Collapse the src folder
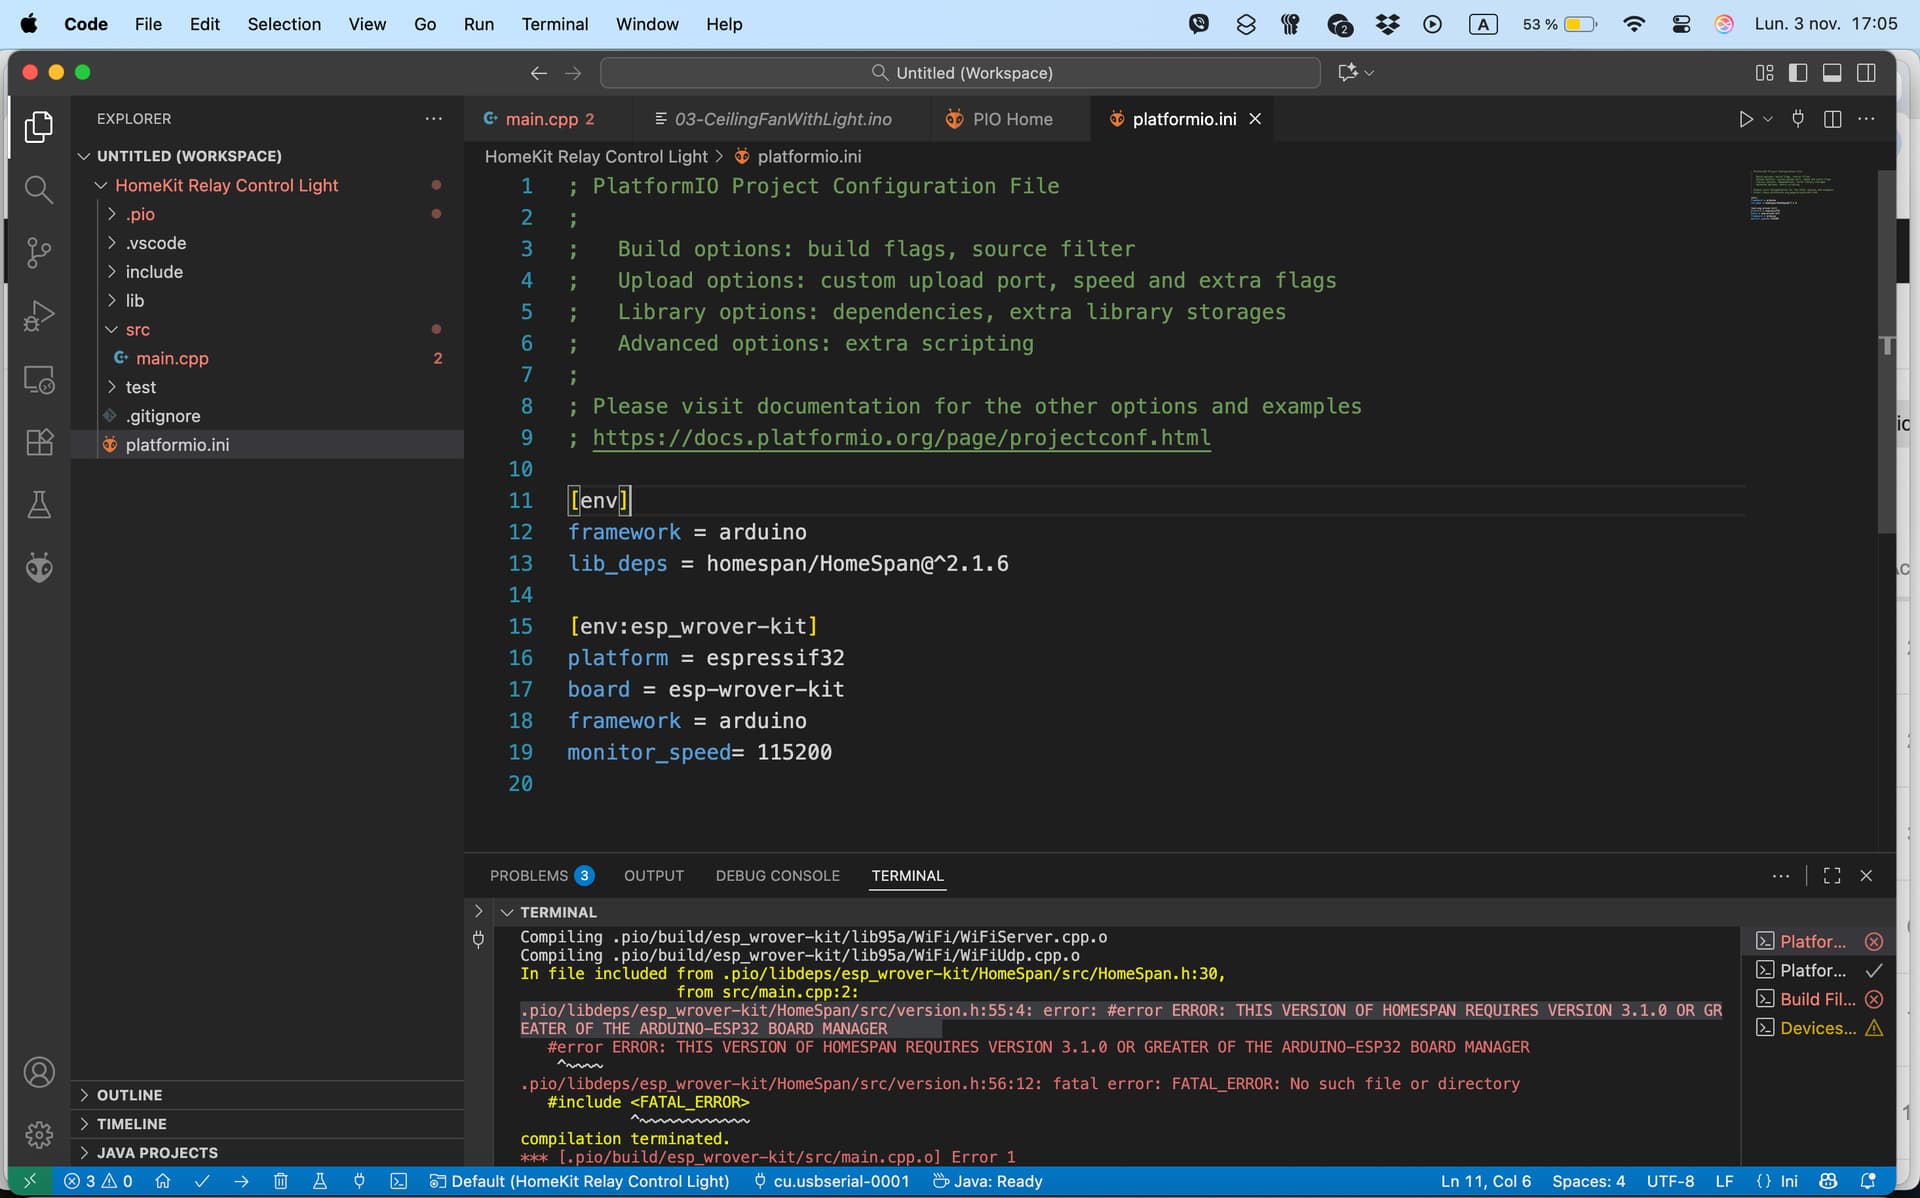The width and height of the screenshot is (1920, 1198). pyautogui.click(x=137, y=330)
